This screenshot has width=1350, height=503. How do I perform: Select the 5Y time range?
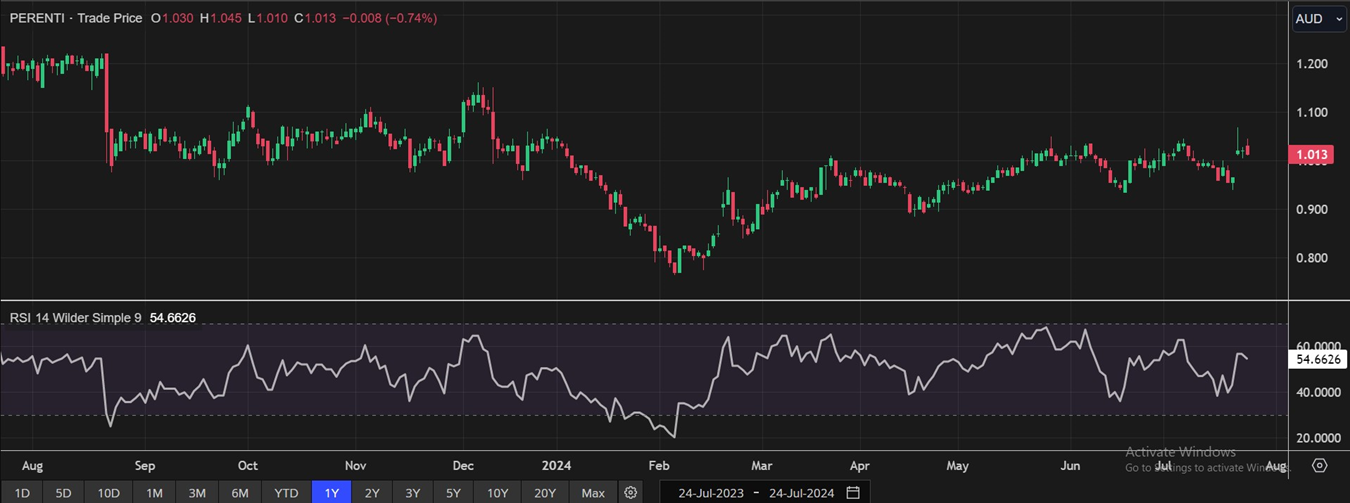453,493
